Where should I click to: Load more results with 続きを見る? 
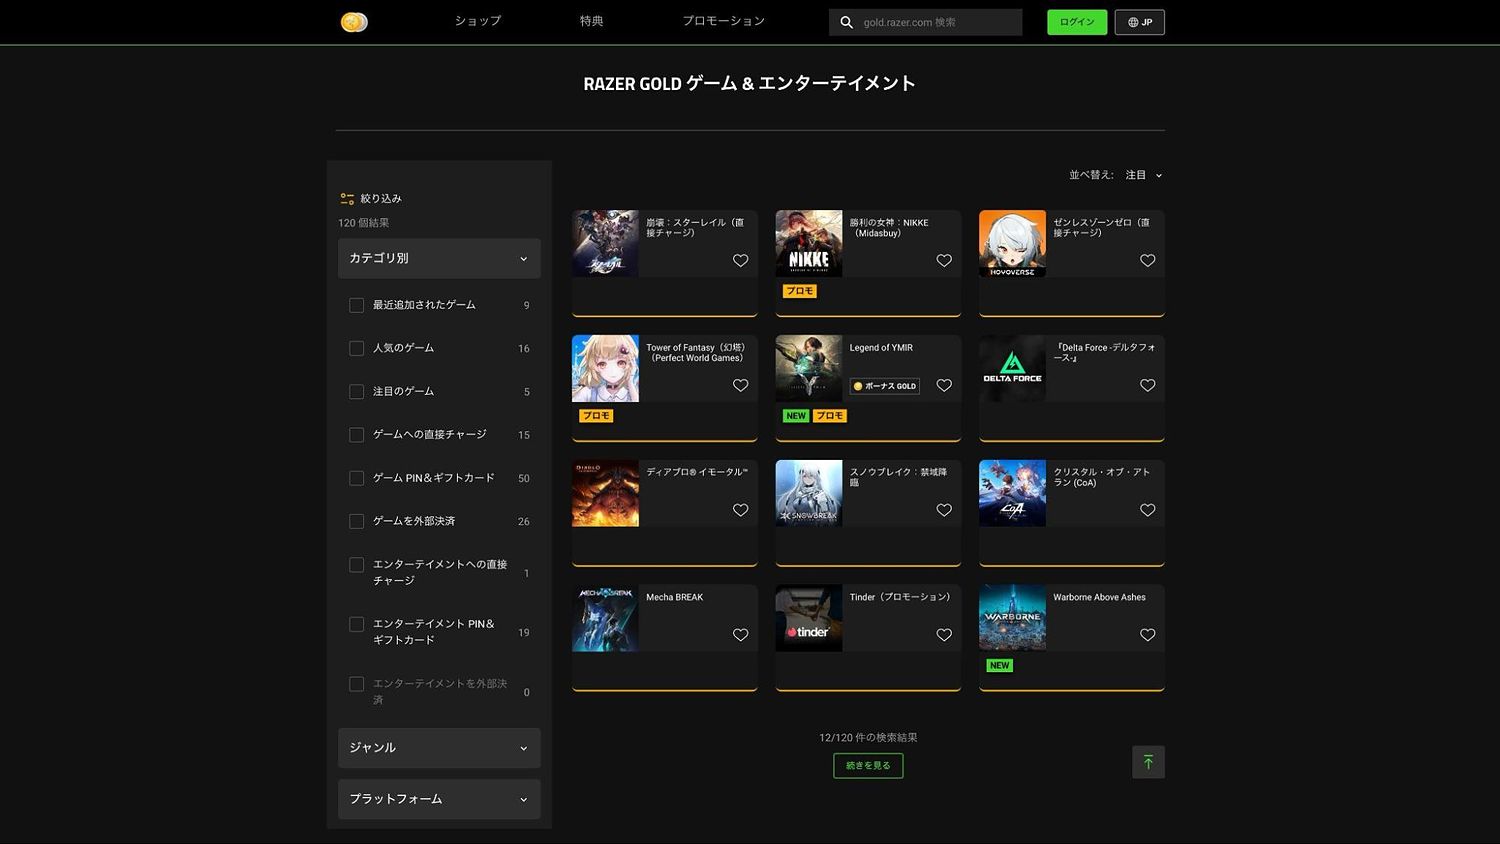868,766
